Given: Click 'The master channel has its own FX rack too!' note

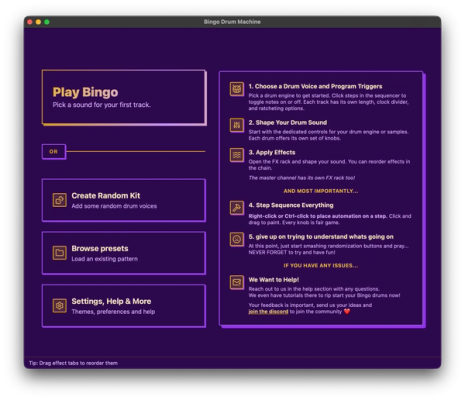Looking at the screenshot, I should point(302,178).
